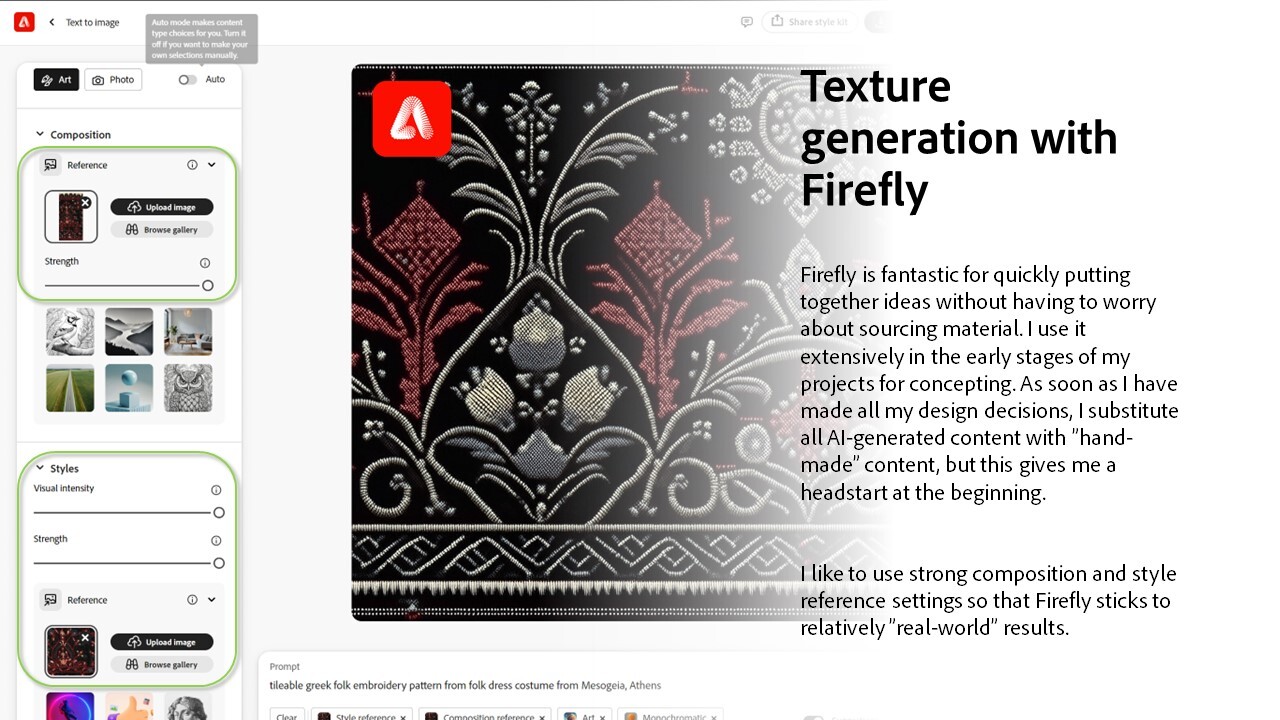Screen dimensions: 1280x720
Task: Expand the Composition Reference dropdown chevron
Action: [x=212, y=165]
